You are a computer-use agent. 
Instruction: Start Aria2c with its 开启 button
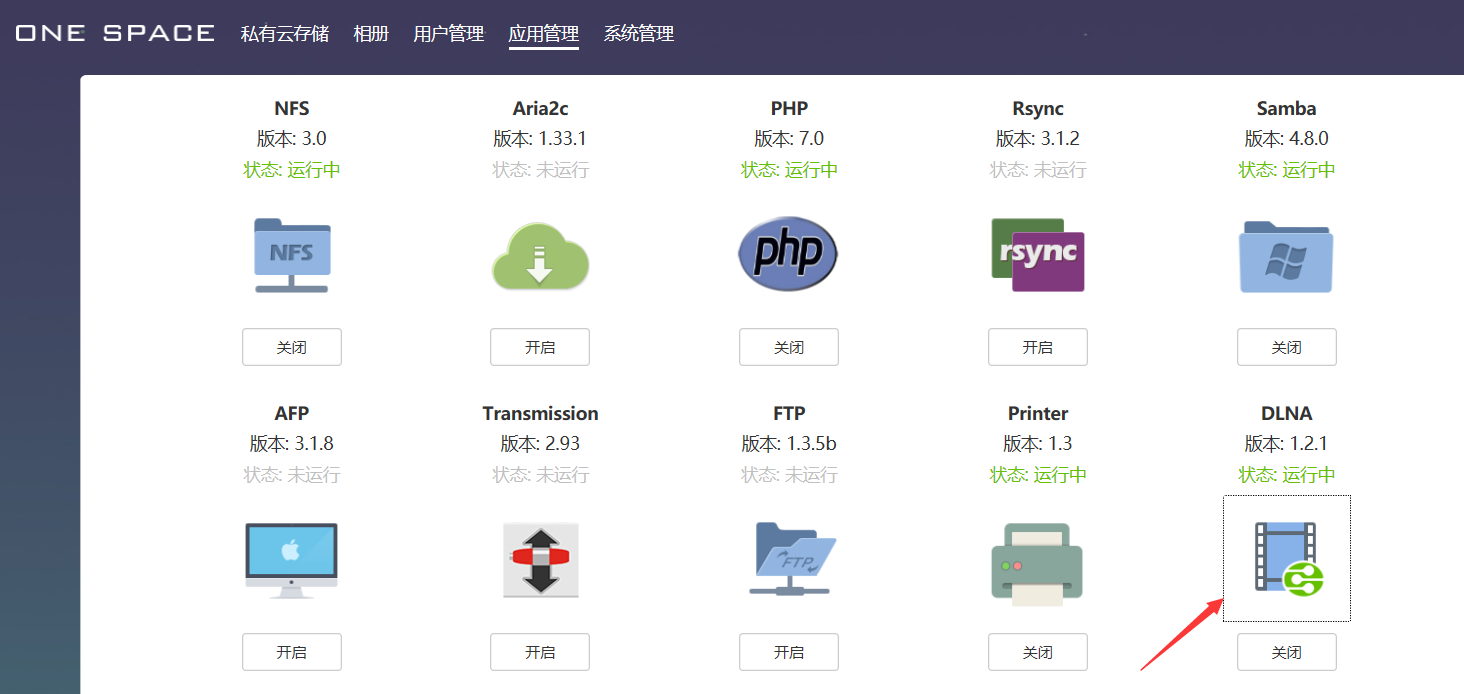540,347
